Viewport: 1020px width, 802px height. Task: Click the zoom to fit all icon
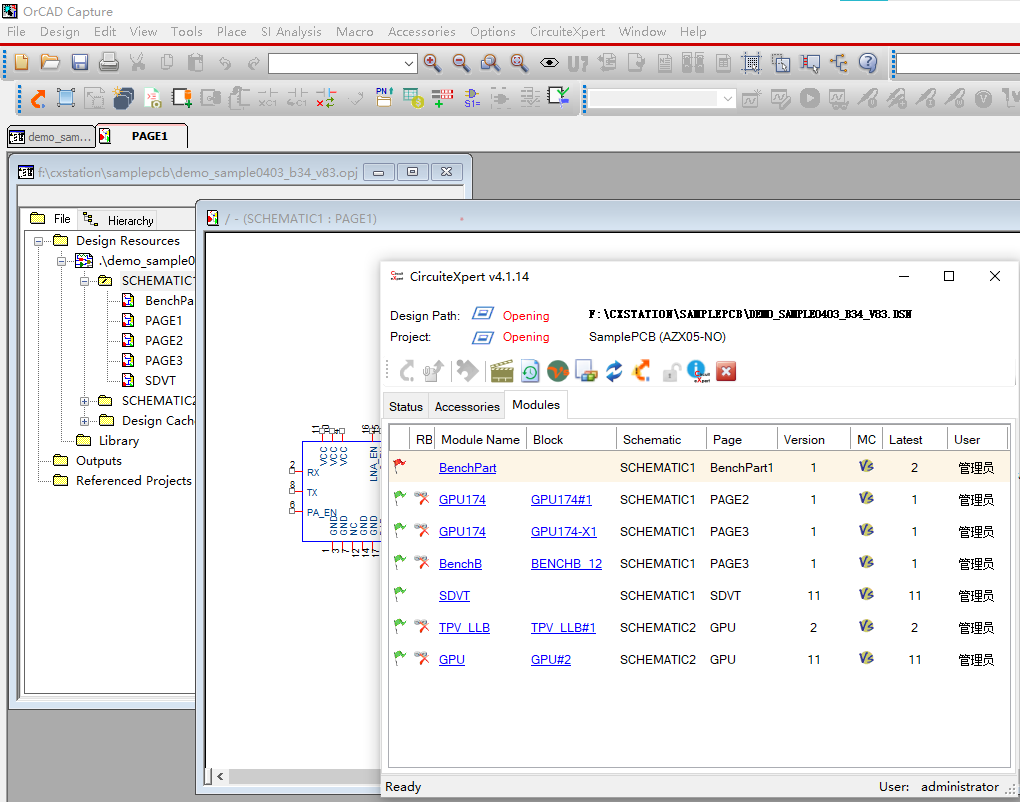click(519, 62)
